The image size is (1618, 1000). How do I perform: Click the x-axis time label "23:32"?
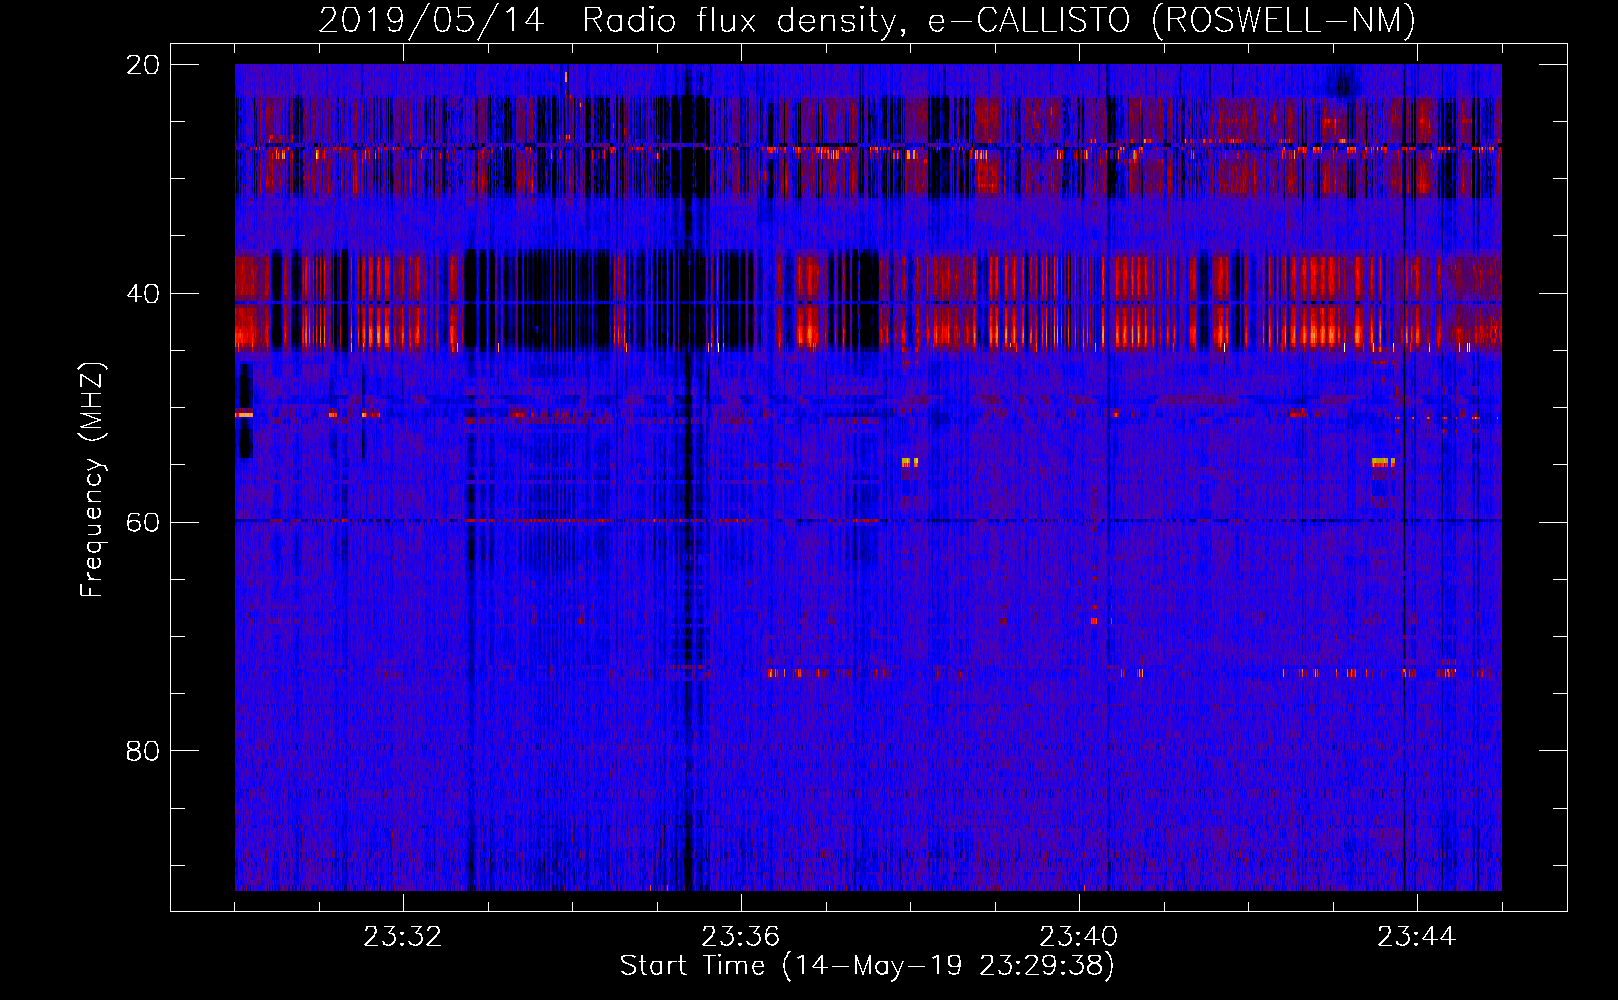(x=403, y=937)
